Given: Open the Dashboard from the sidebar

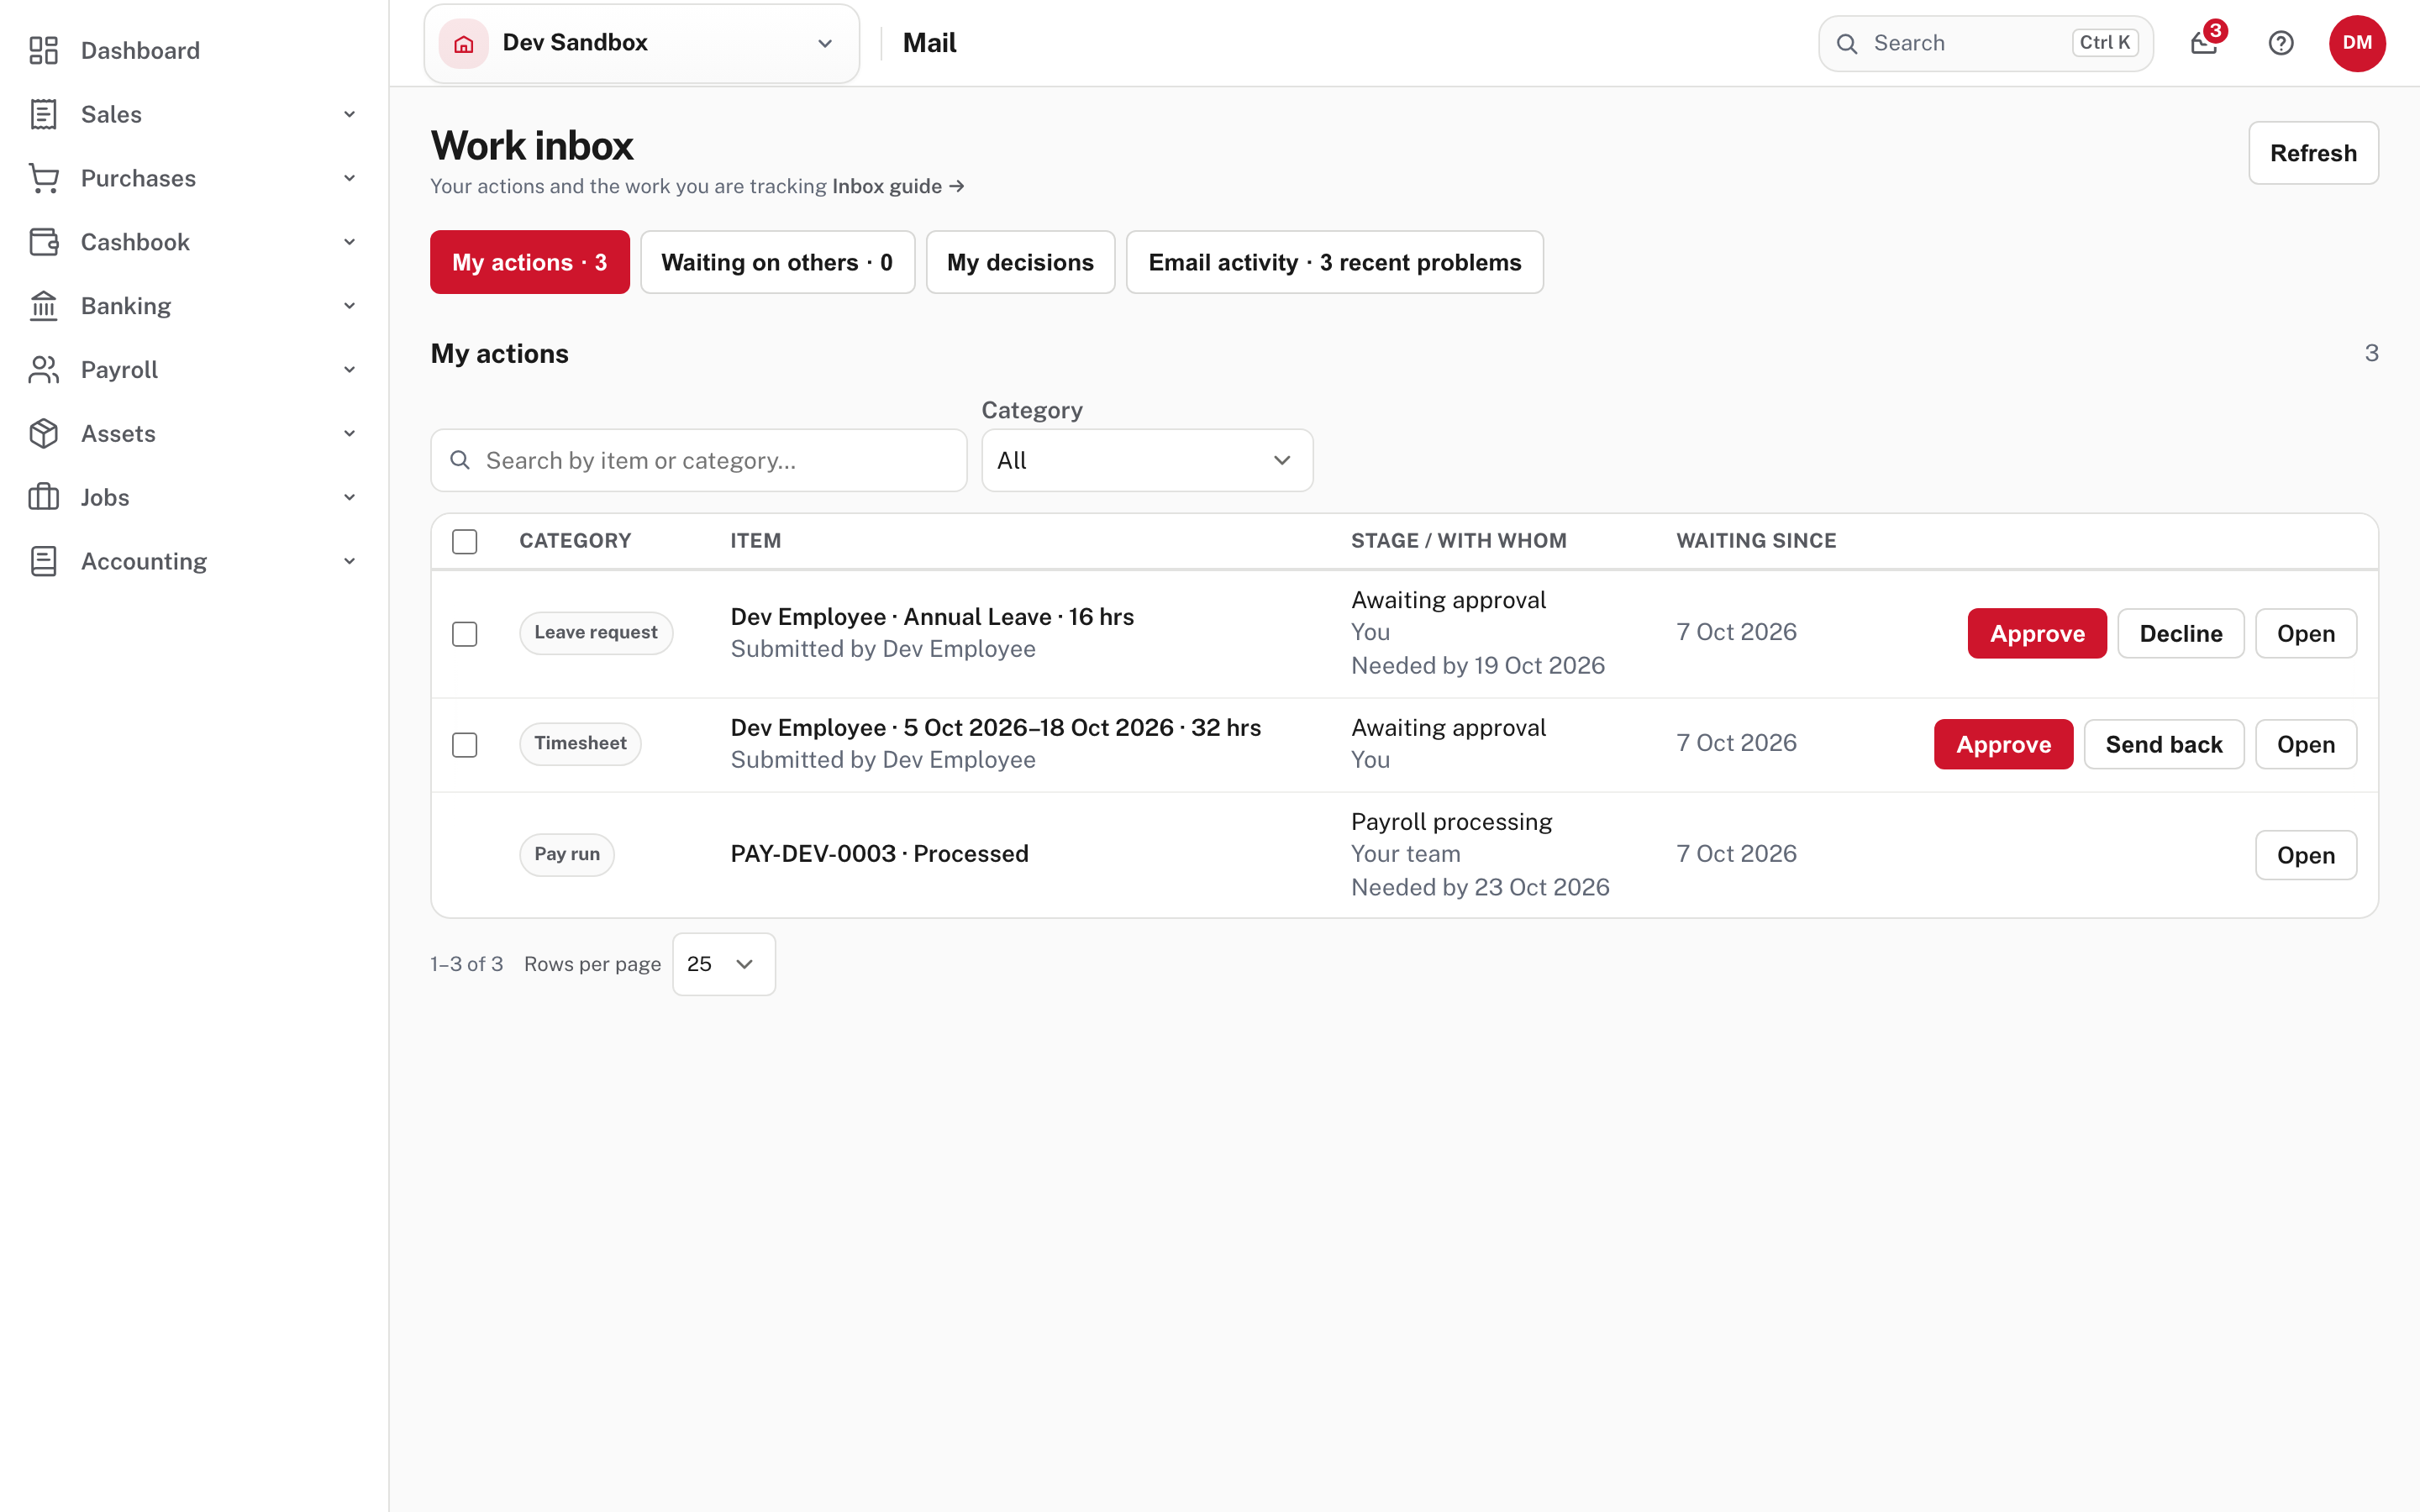Looking at the screenshot, I should coord(140,50).
